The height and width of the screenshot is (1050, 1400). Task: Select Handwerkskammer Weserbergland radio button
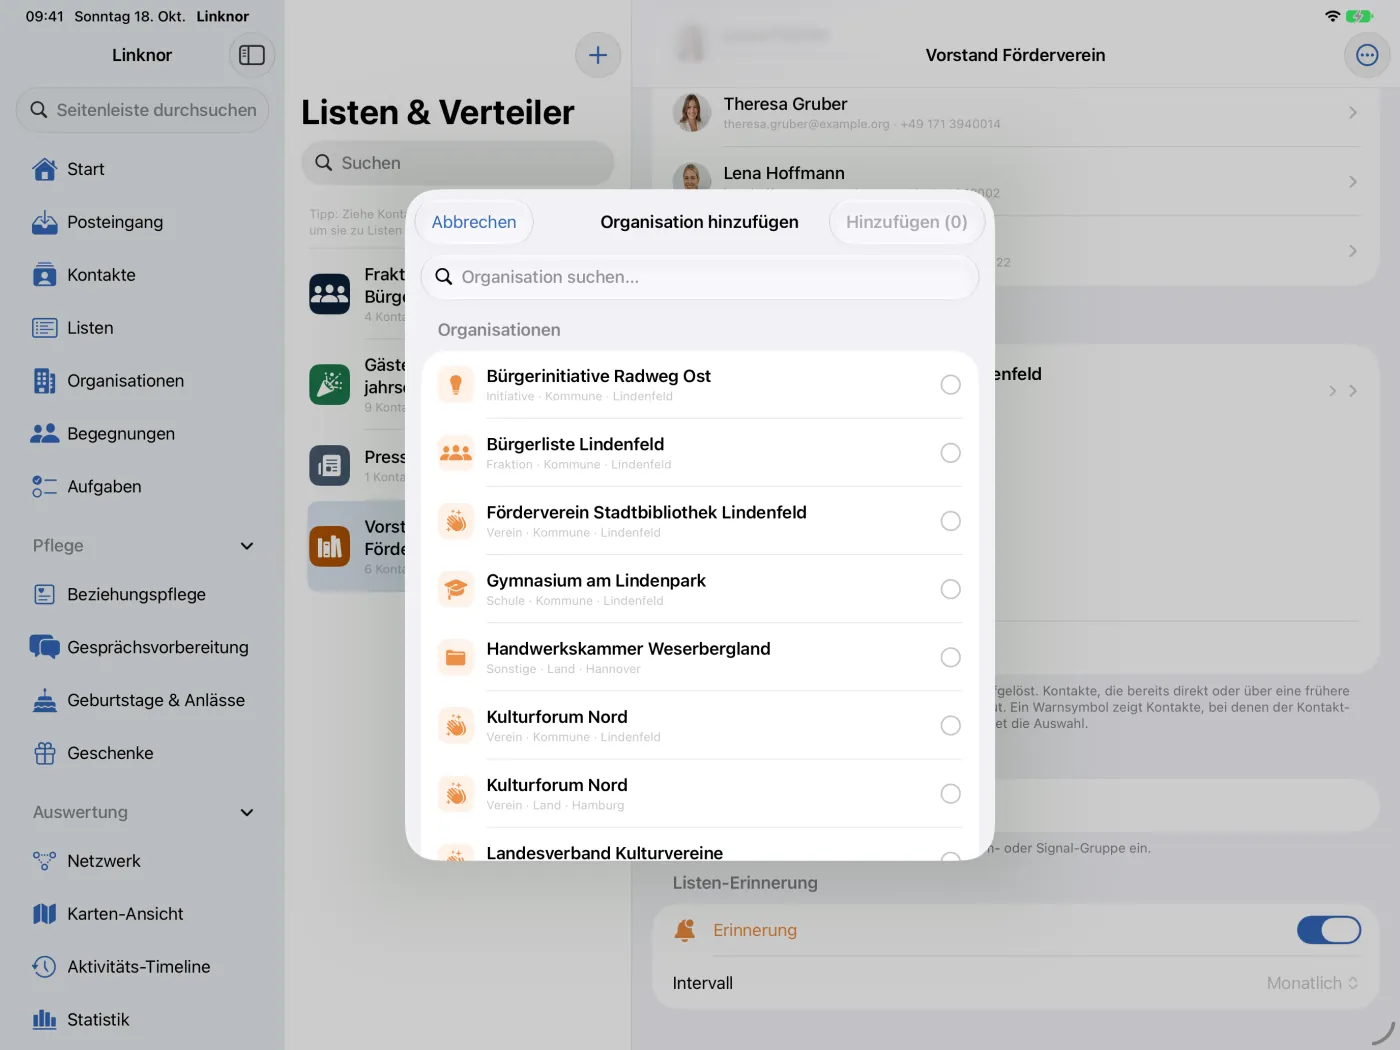951,657
